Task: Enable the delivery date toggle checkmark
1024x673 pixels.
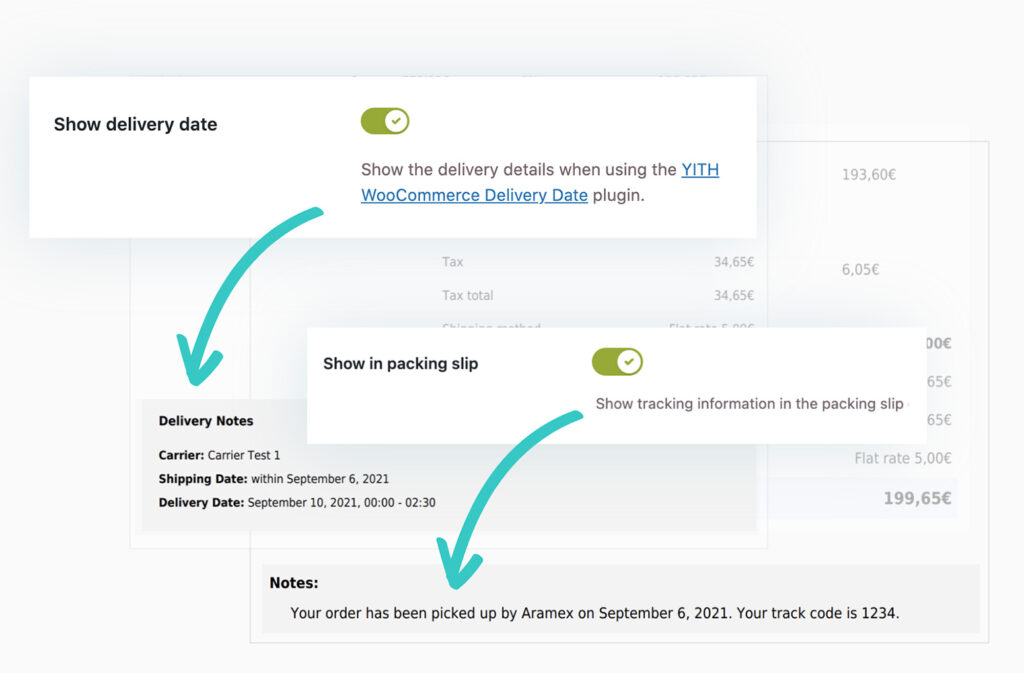Action: pos(385,120)
